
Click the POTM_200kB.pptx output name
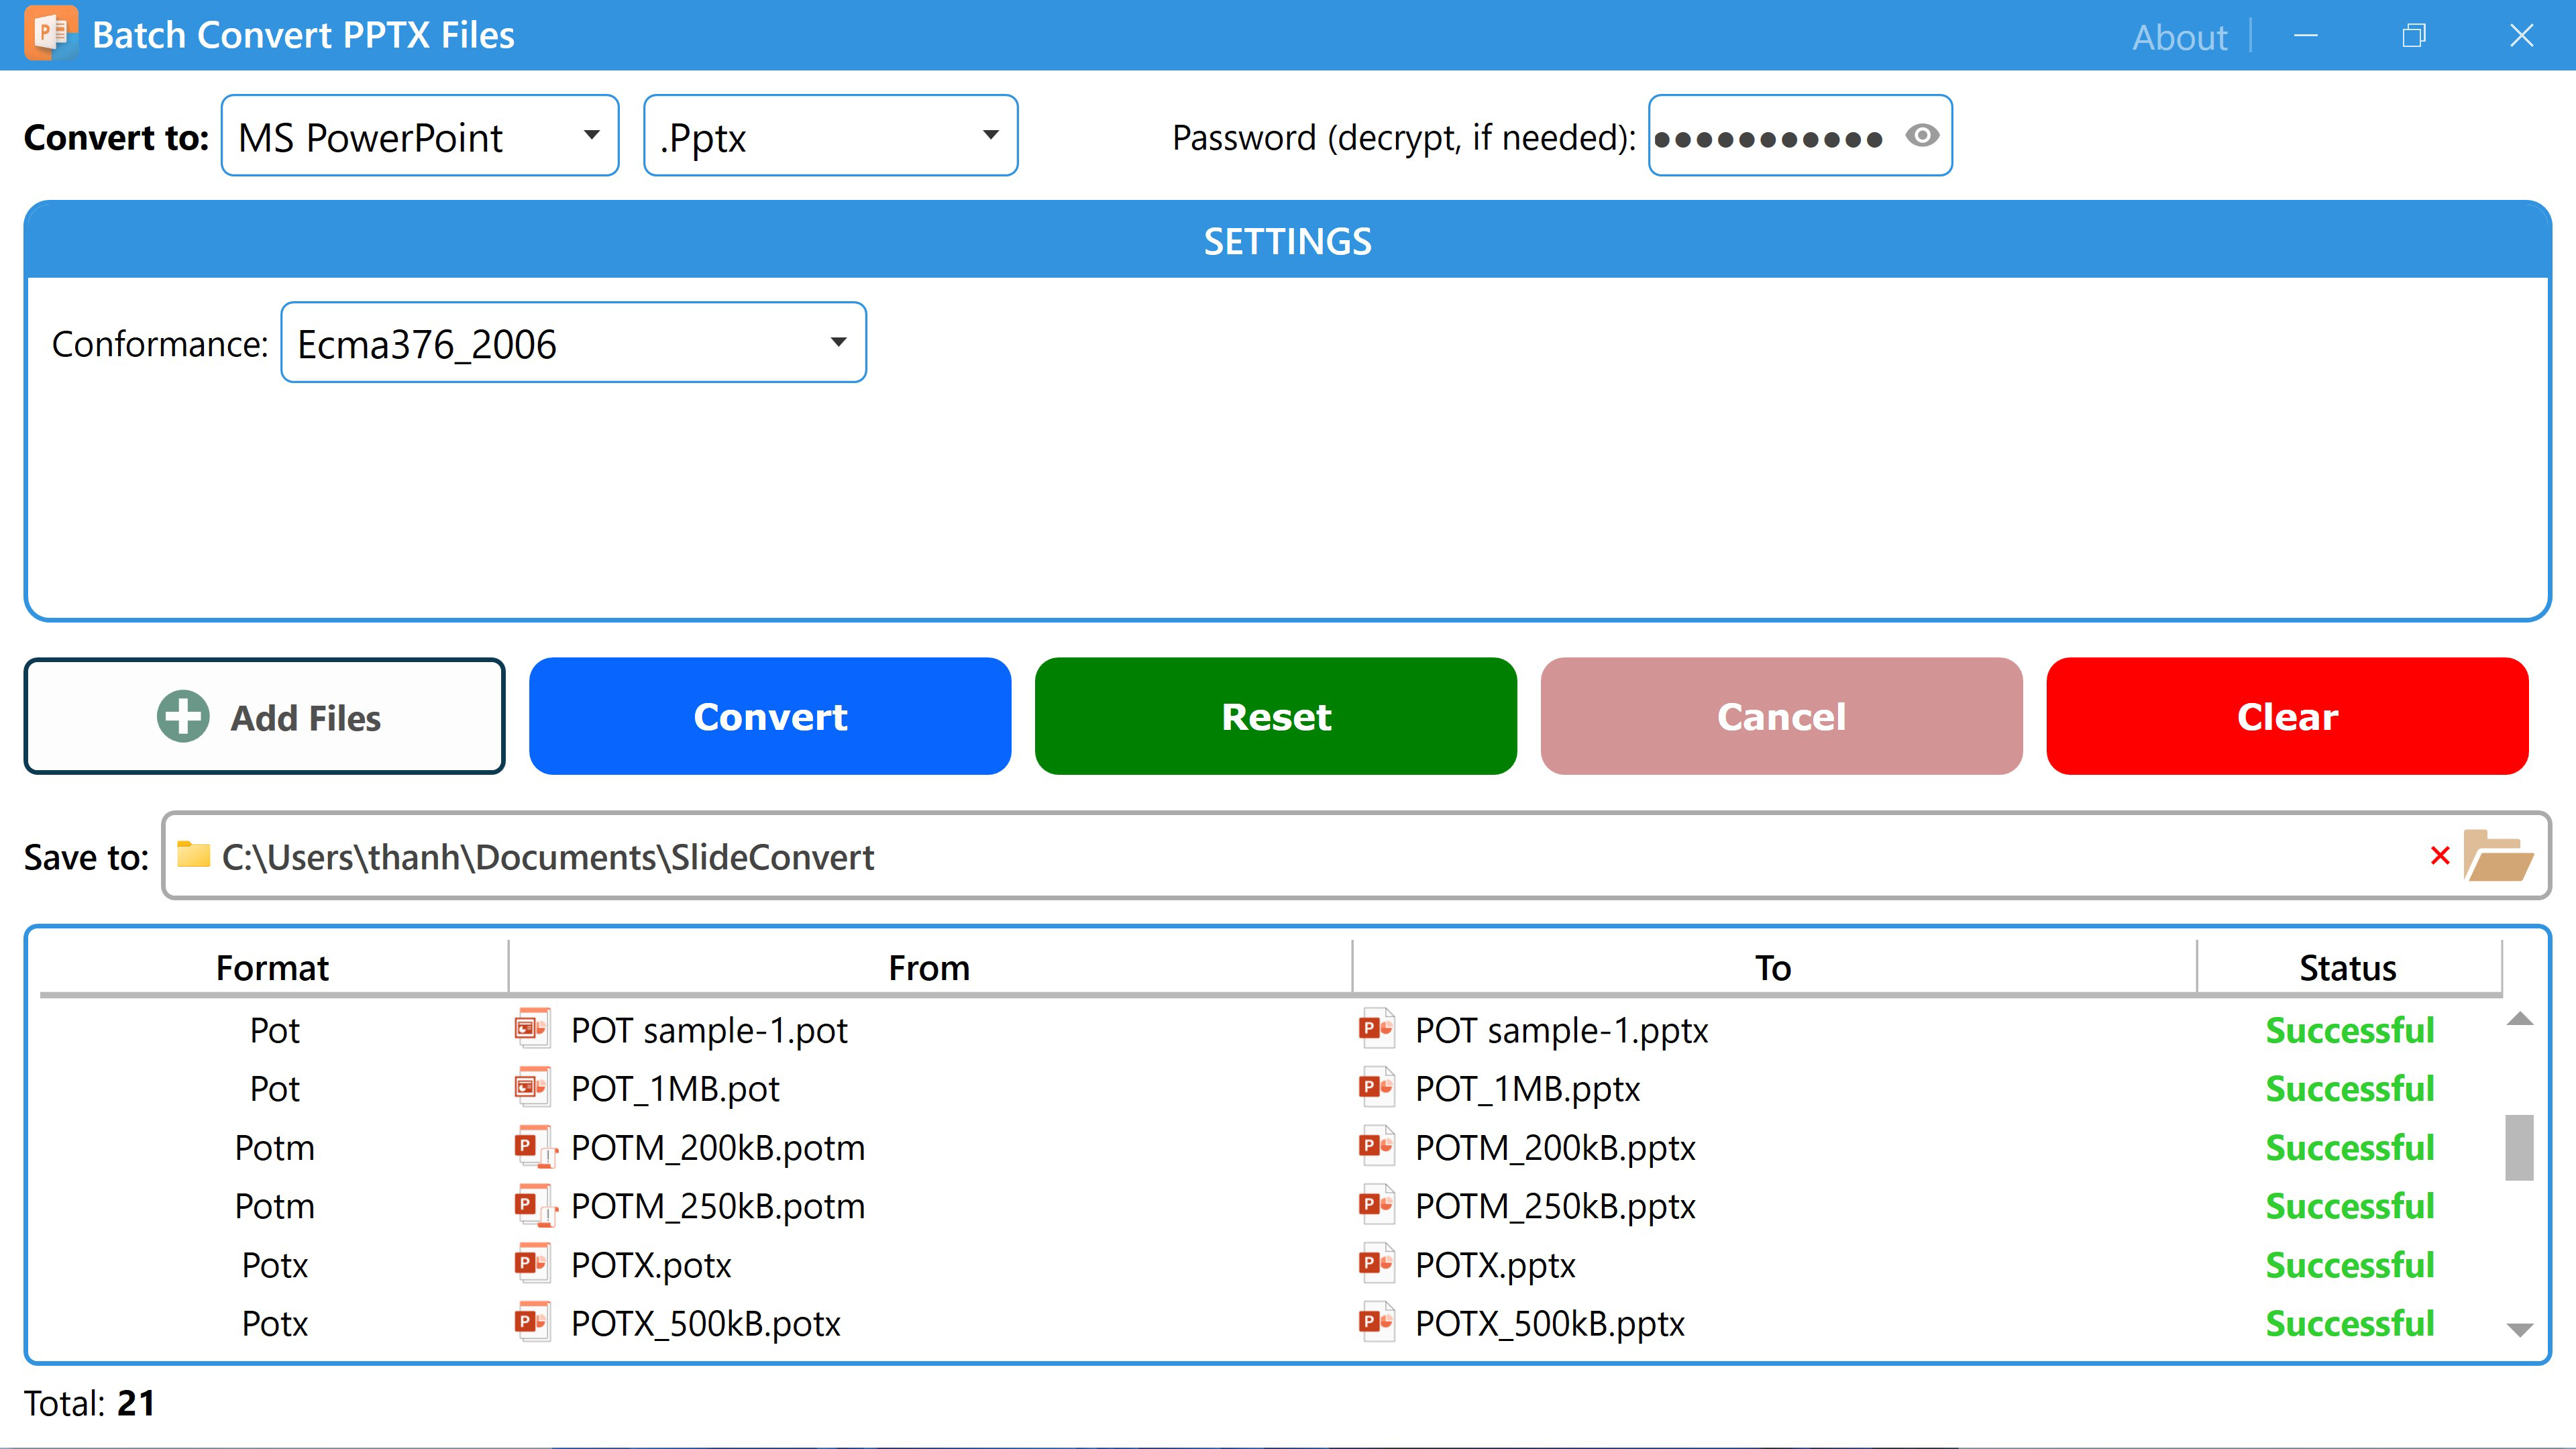coord(1555,1147)
